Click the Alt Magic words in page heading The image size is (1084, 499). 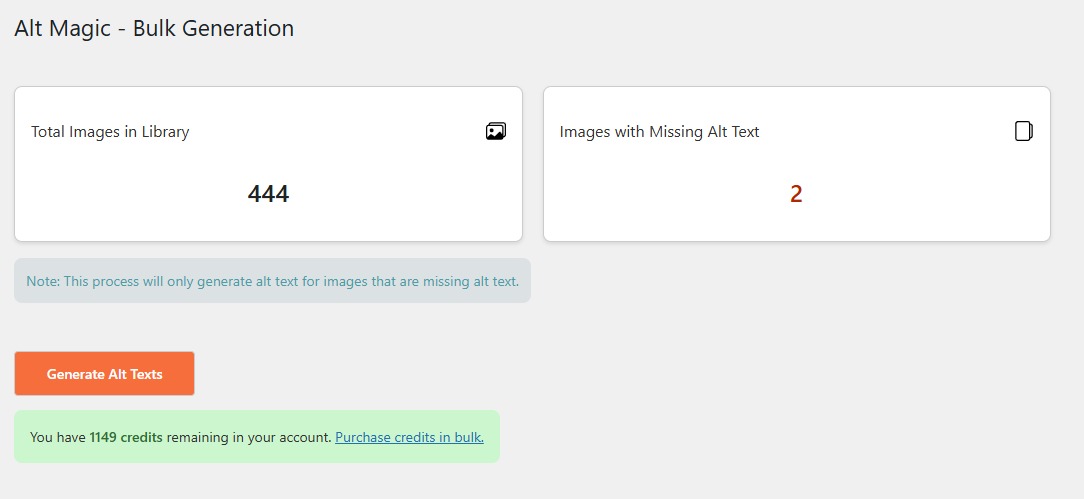tap(63, 28)
